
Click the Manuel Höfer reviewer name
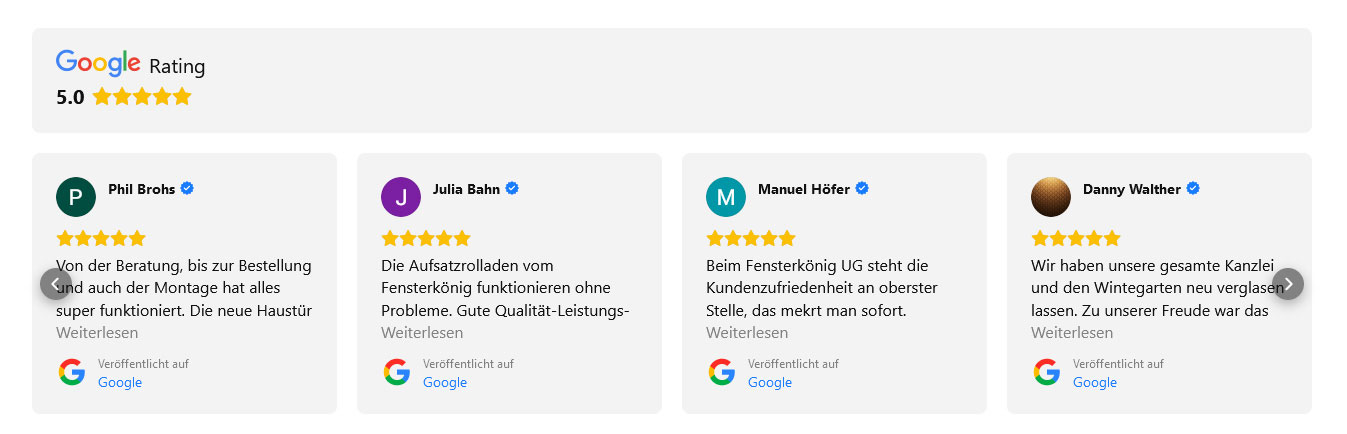804,189
